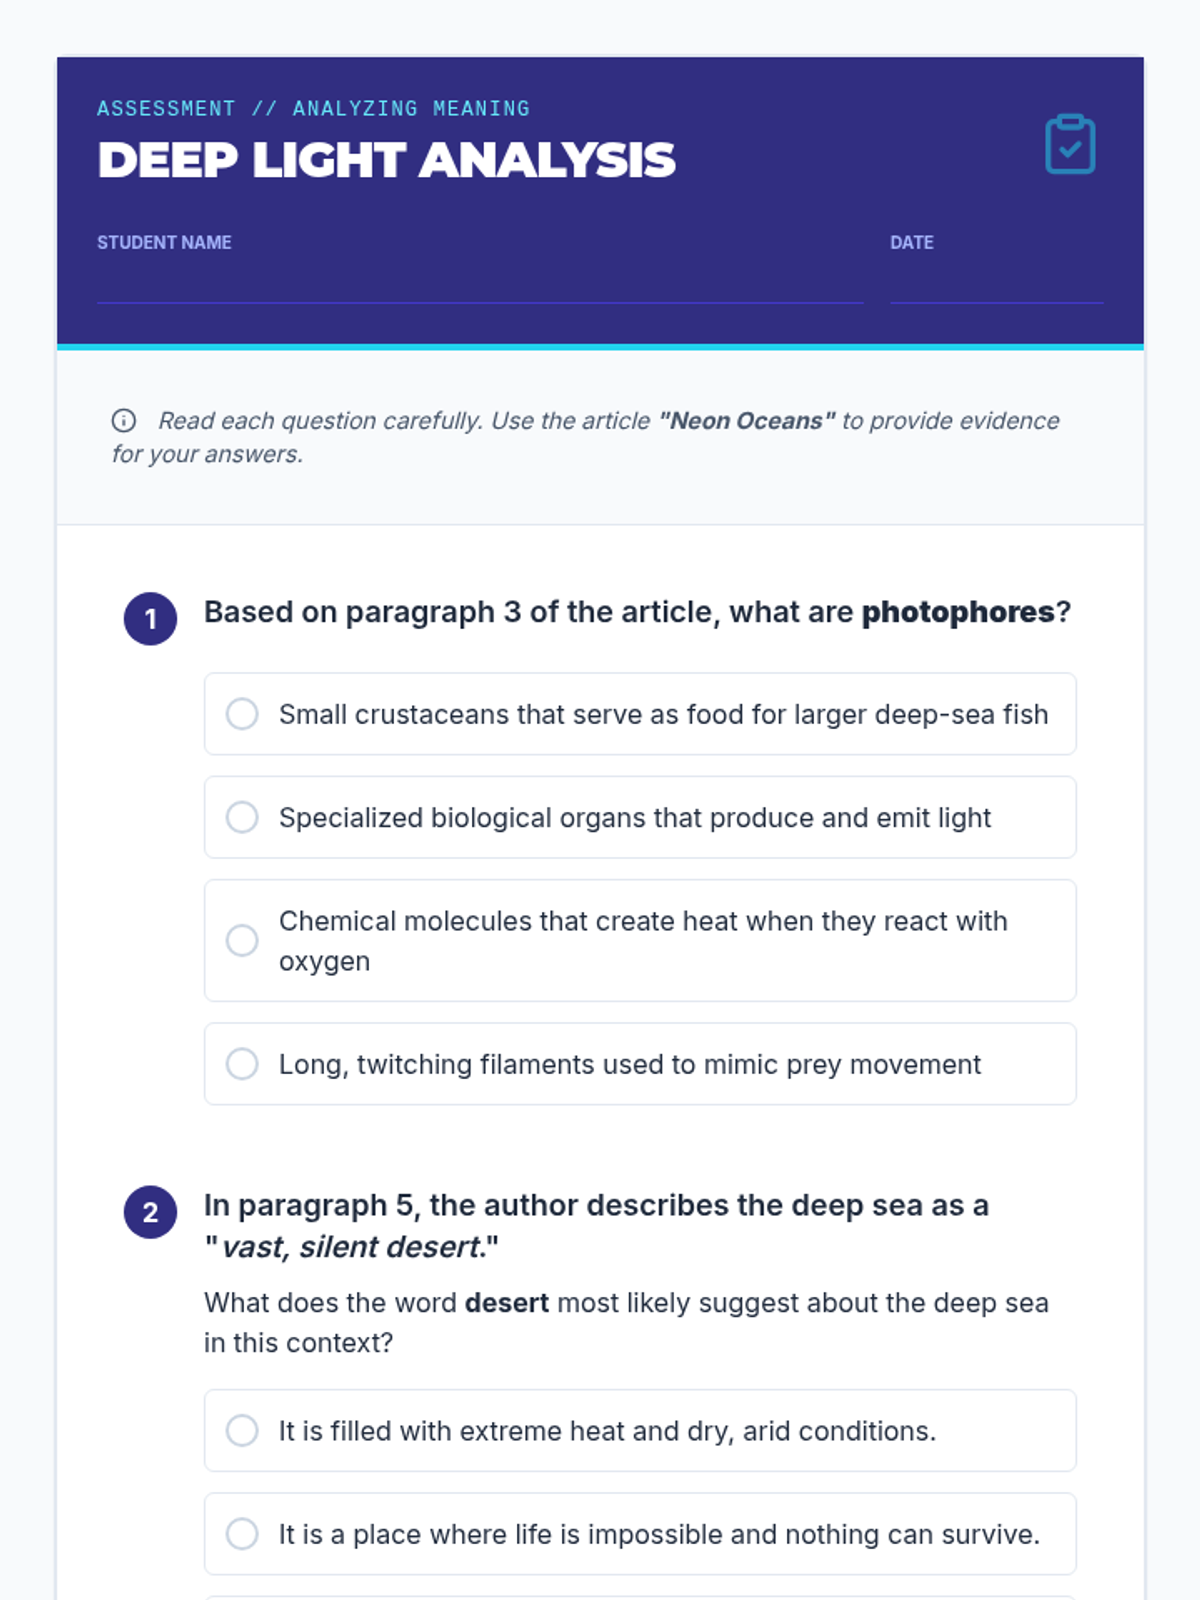Click the bold word photophores in question 1
Image resolution: width=1200 pixels, height=1600 pixels.
tap(958, 612)
